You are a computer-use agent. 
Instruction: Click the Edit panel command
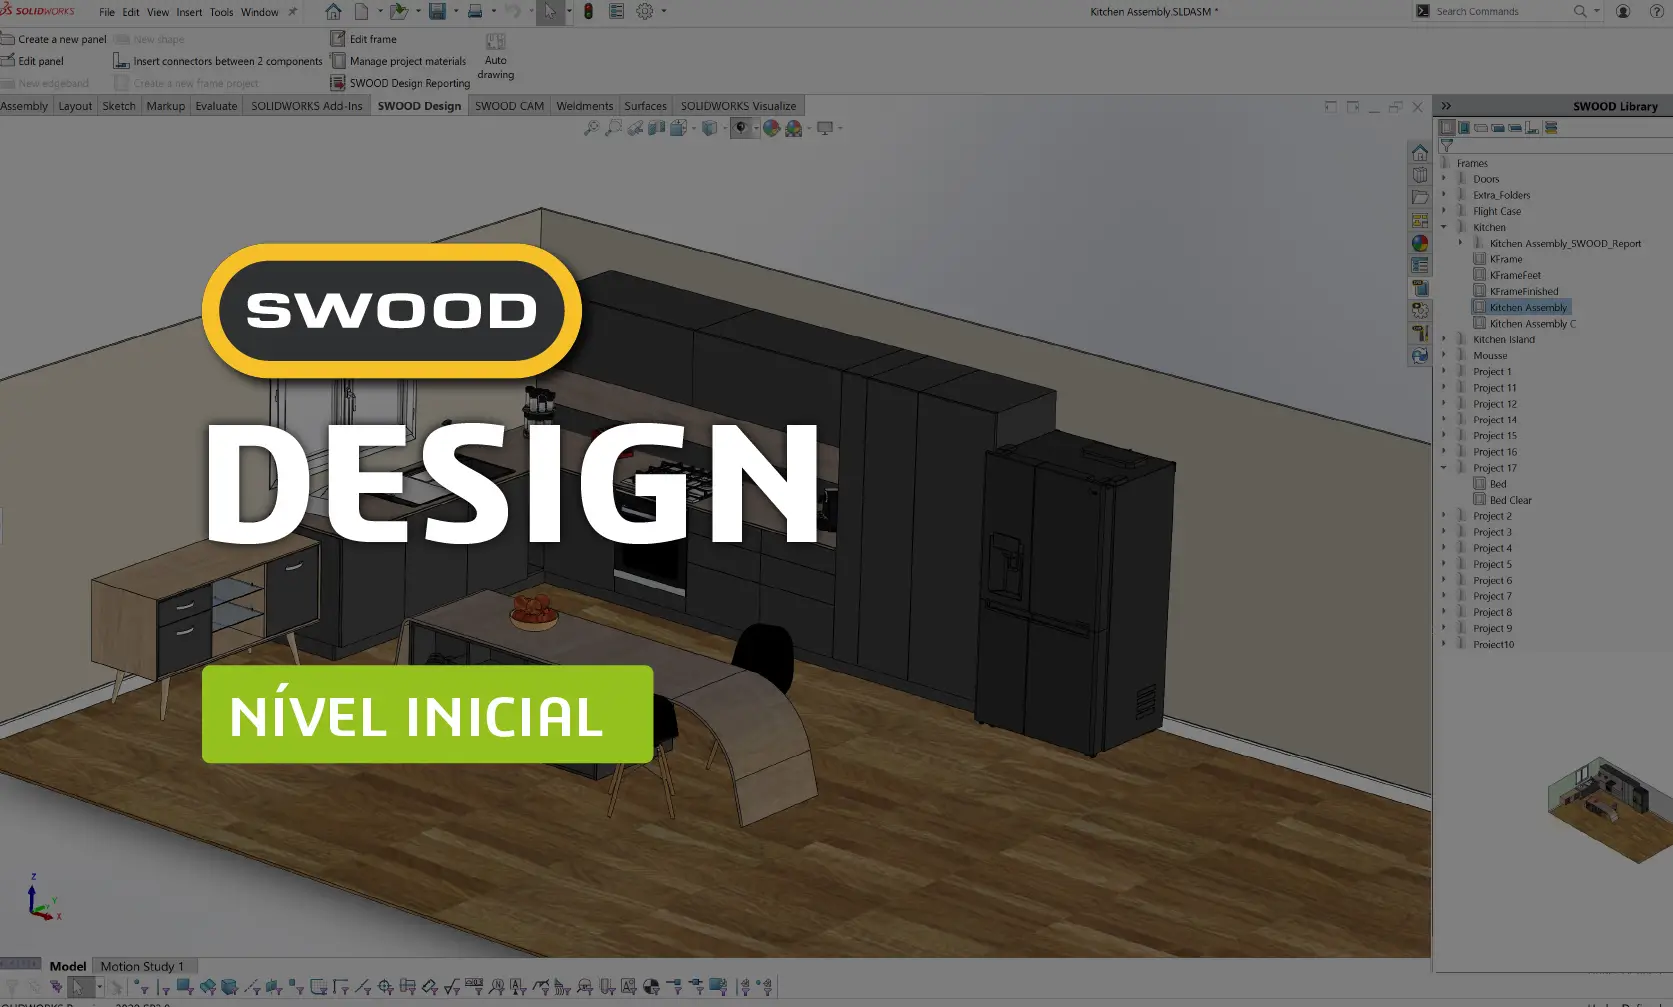coord(33,61)
